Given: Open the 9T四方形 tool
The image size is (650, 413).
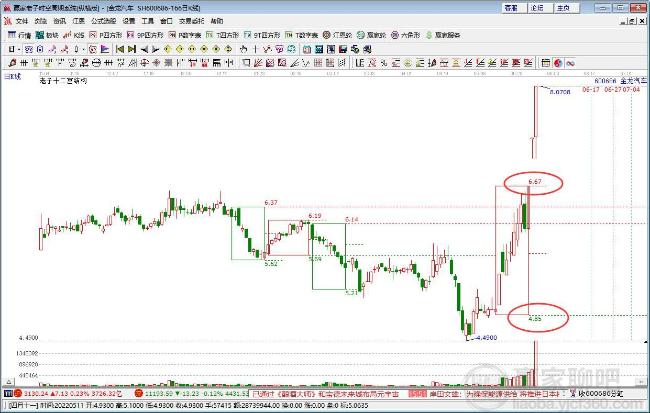Looking at the screenshot, I should point(262,35).
